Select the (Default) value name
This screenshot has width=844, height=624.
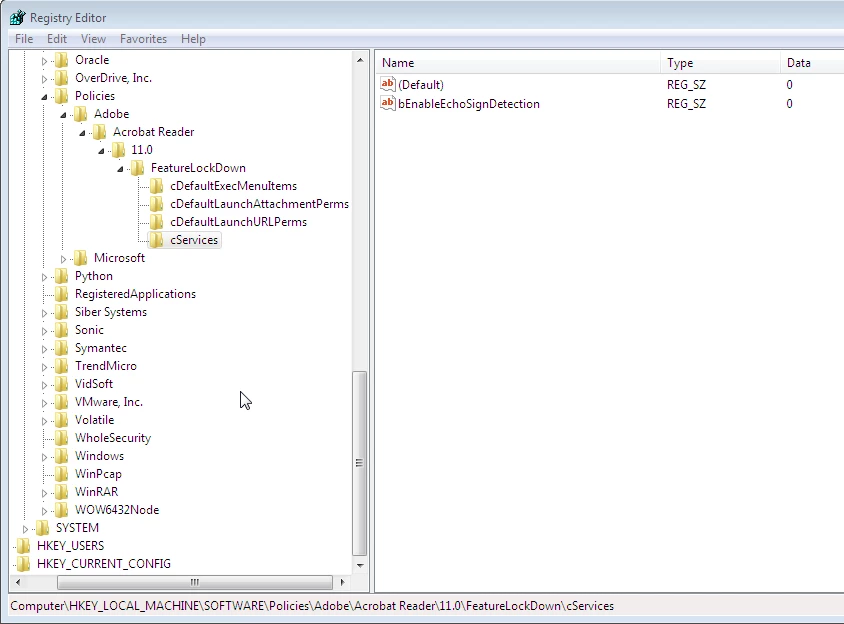coord(421,85)
